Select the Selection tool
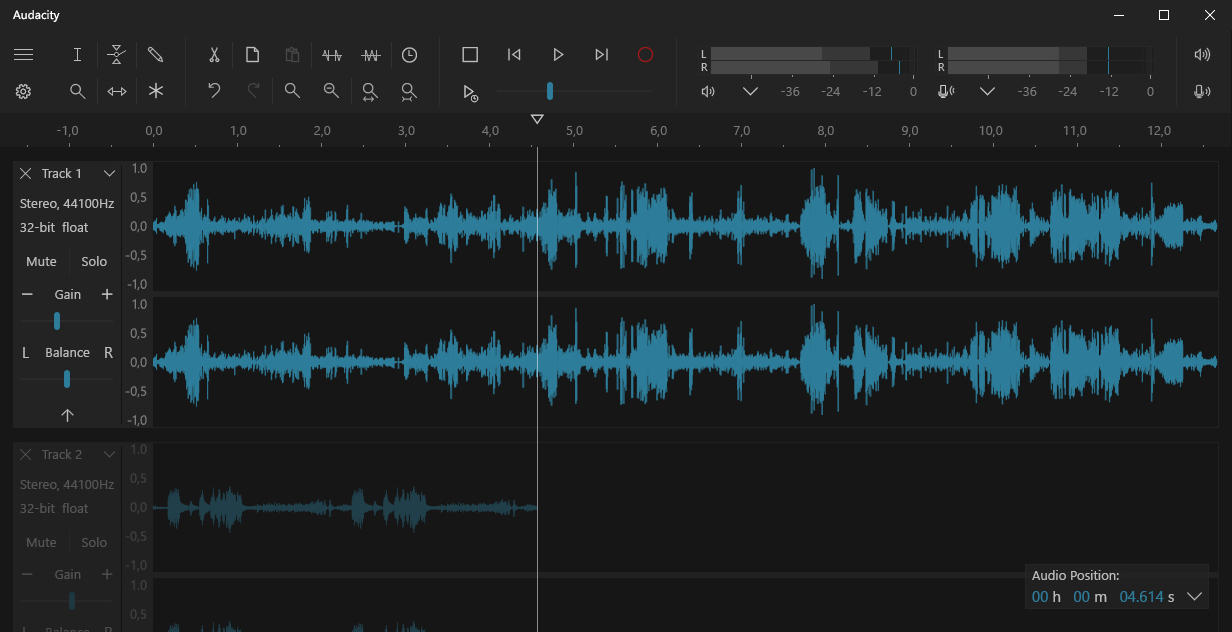This screenshot has width=1232, height=632. click(x=77, y=55)
